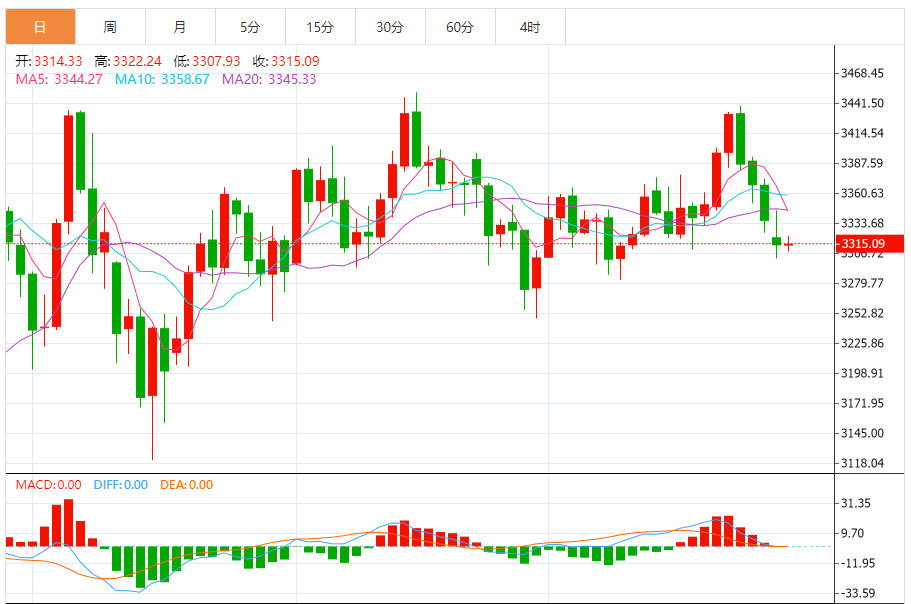
Task: Click the 3118.04 price axis label
Action: pyautogui.click(x=862, y=463)
